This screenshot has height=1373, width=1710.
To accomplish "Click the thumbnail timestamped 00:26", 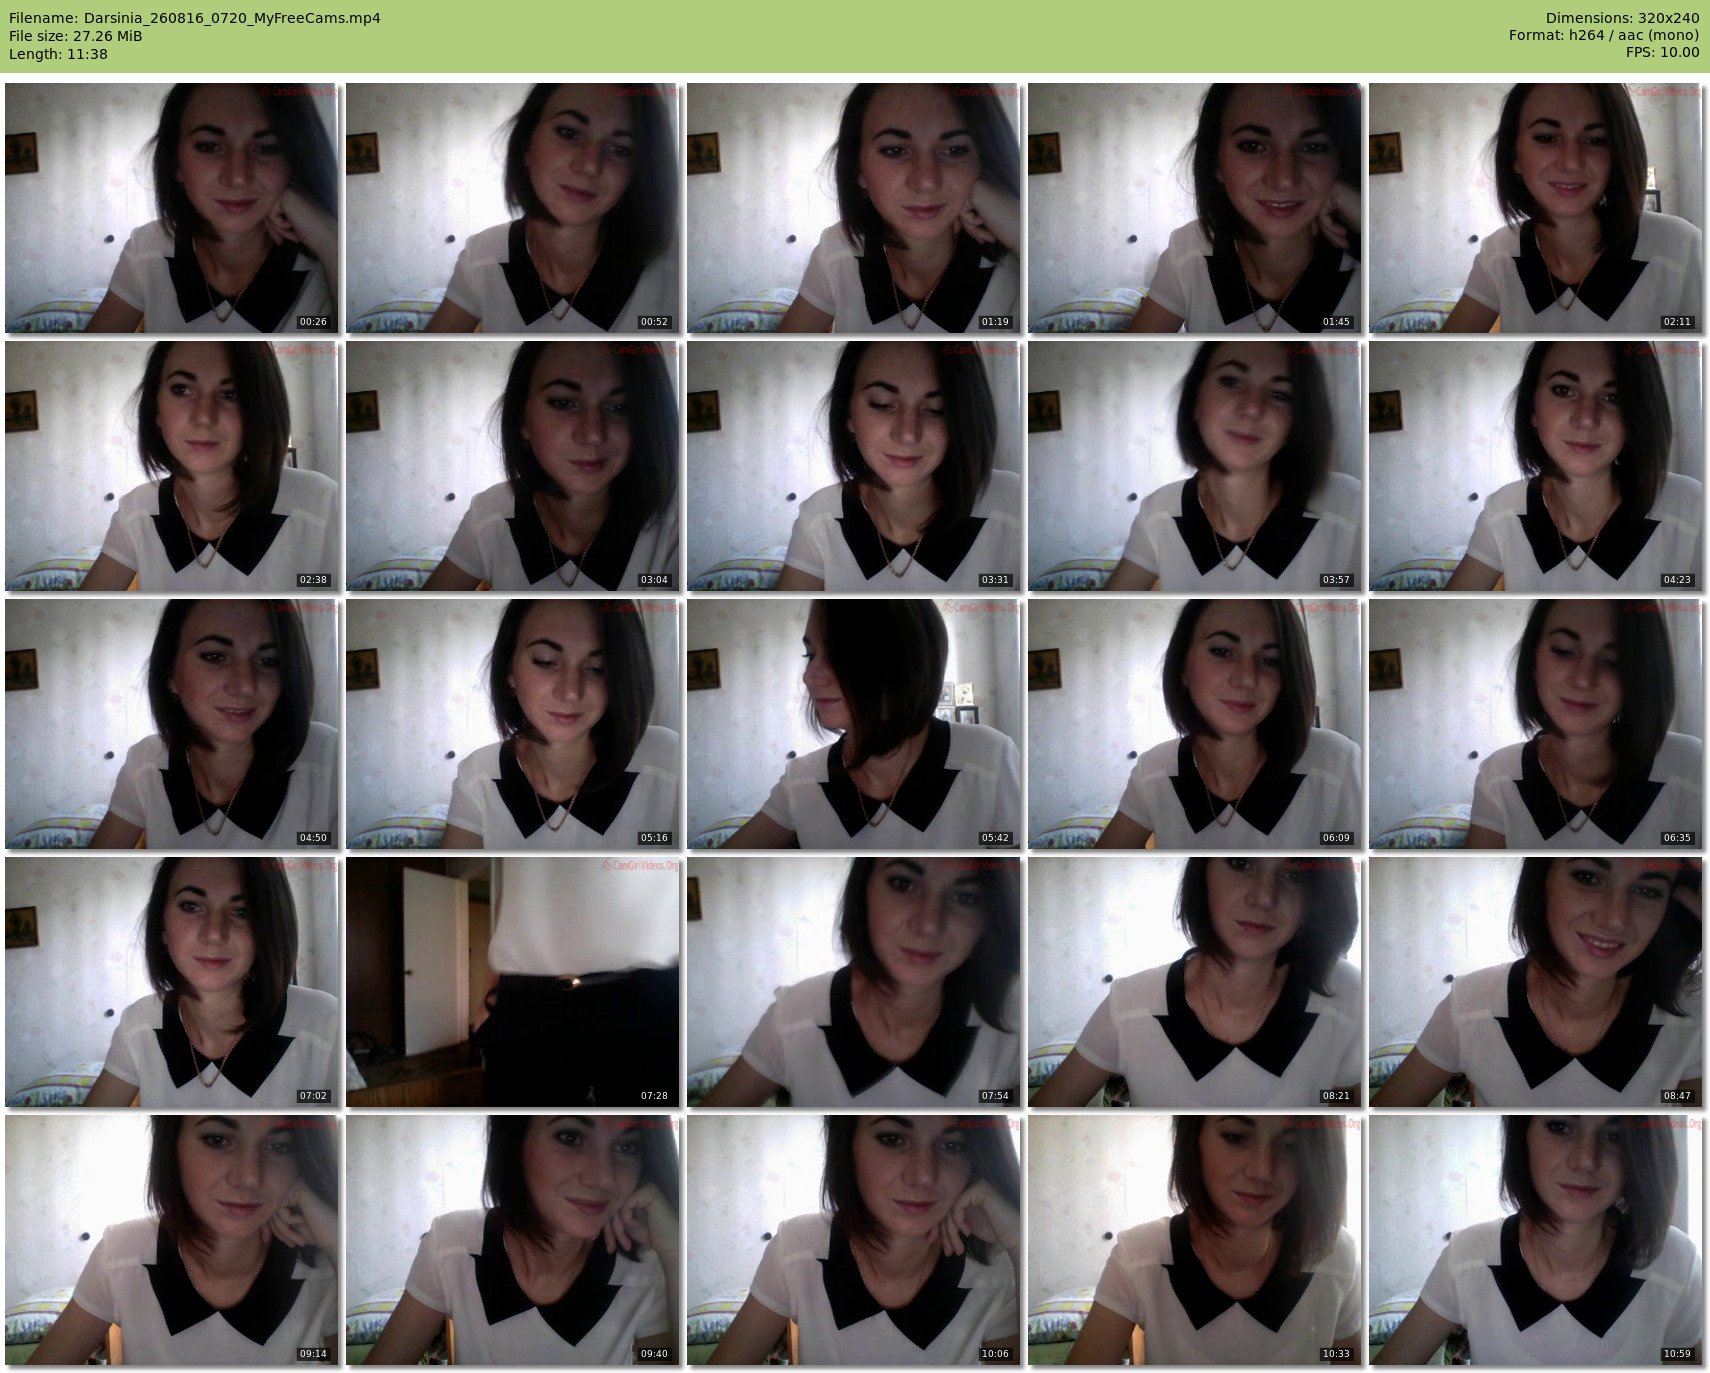I will click(x=171, y=208).
